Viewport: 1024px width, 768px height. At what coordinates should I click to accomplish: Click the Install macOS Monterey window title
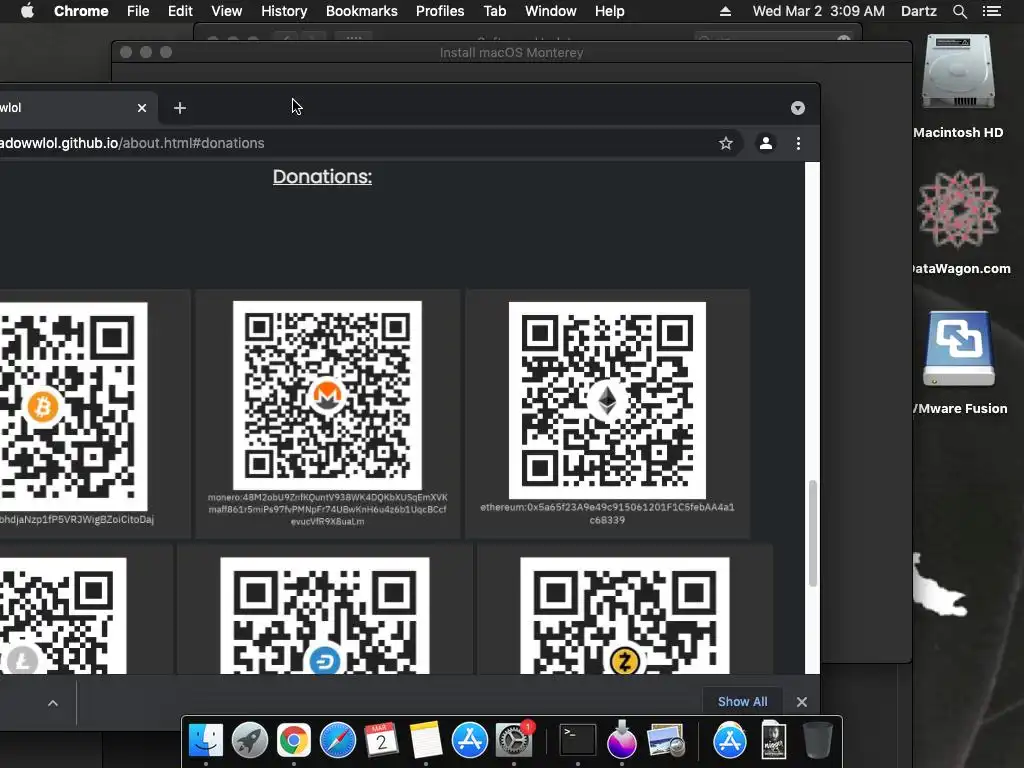click(511, 52)
